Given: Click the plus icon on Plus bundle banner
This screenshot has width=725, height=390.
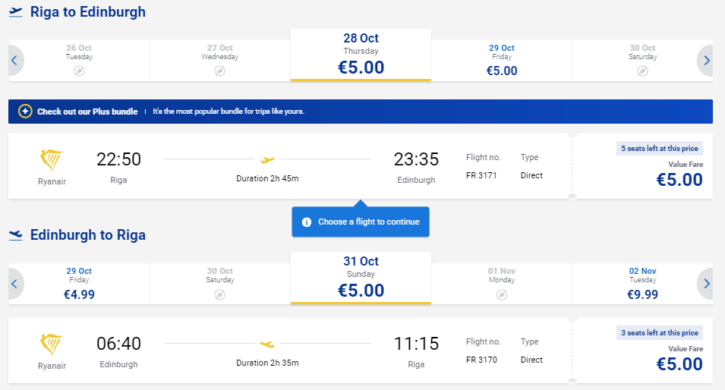Looking at the screenshot, I should [25, 111].
